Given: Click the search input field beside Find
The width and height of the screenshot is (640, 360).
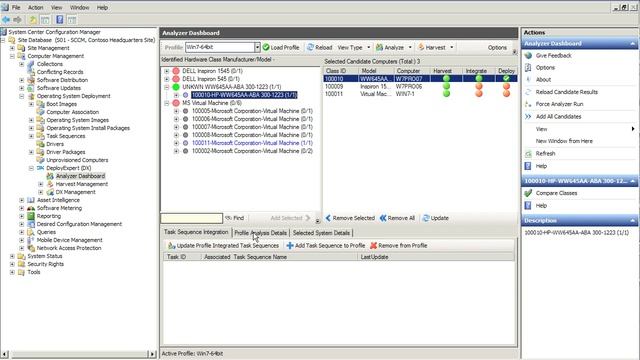Looking at the screenshot, I should (x=191, y=218).
